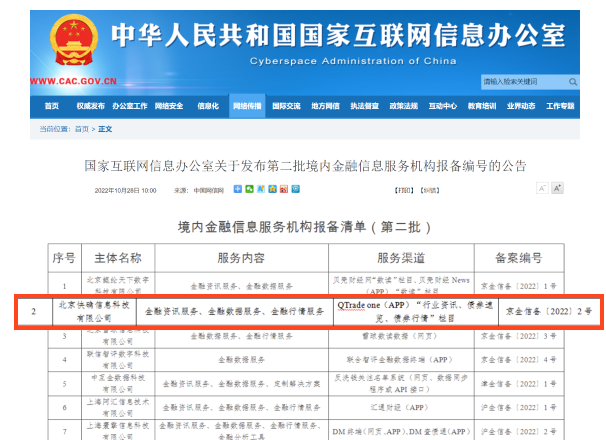Click the WWW.CAC.GOV.CN site address text
606x440 pixels.
click(x=73, y=81)
